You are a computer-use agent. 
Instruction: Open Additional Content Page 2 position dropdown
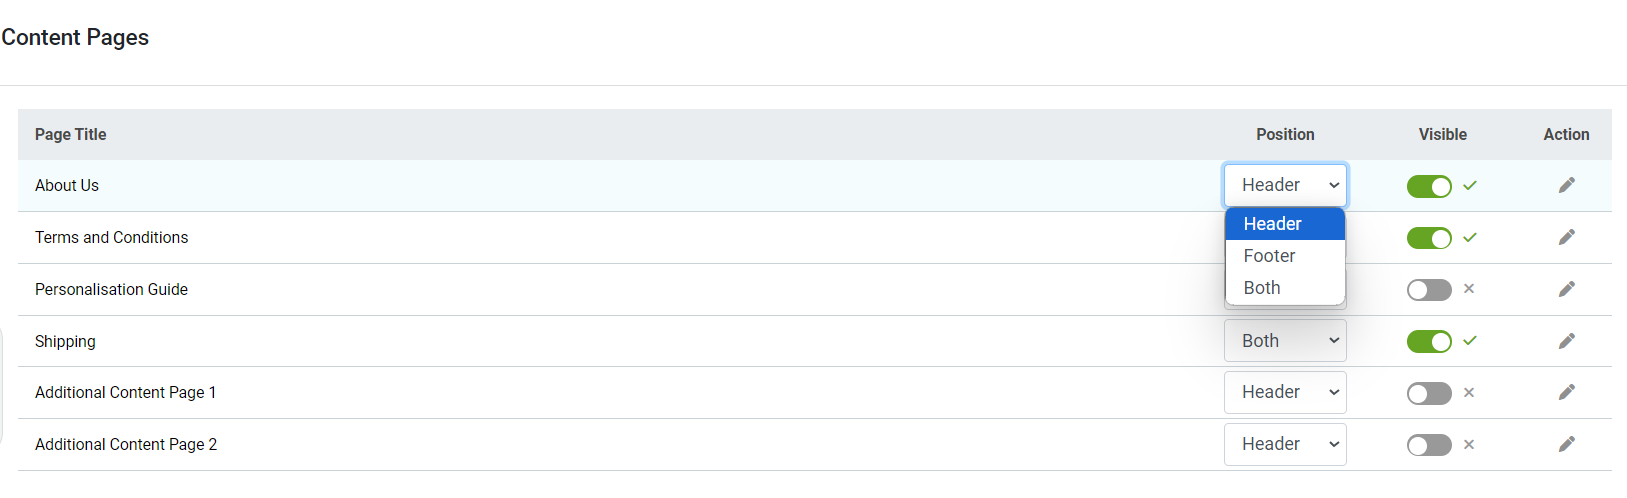click(x=1285, y=444)
